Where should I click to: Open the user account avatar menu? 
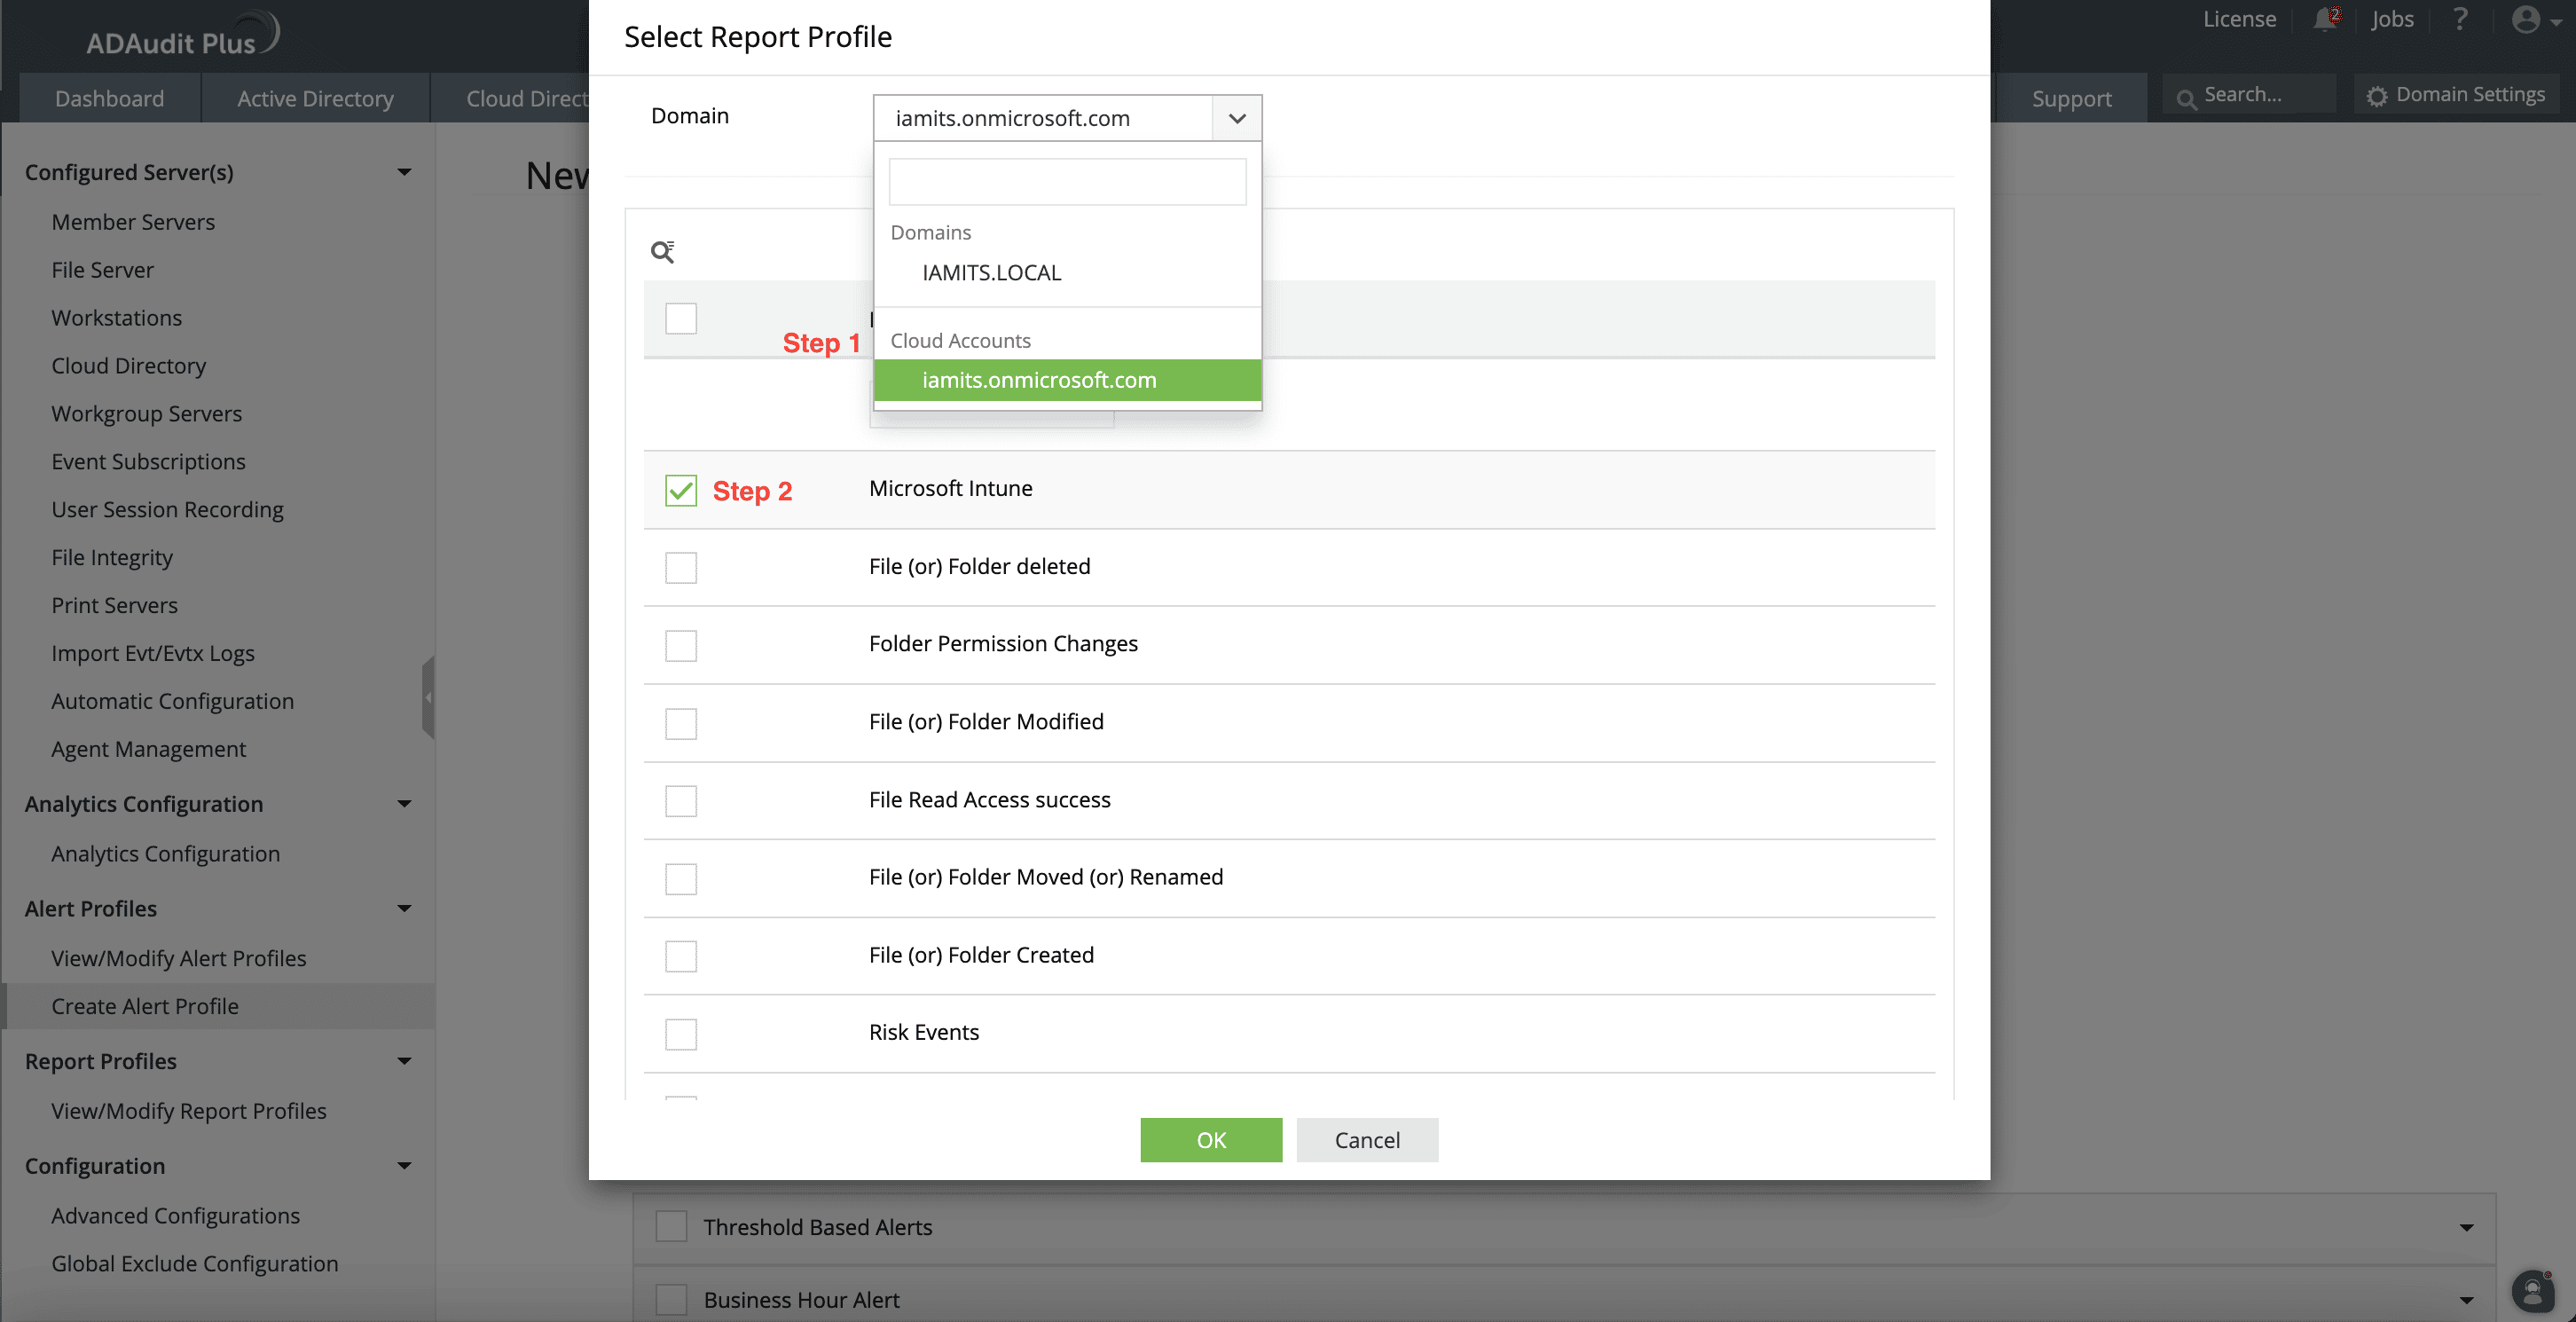2526,20
